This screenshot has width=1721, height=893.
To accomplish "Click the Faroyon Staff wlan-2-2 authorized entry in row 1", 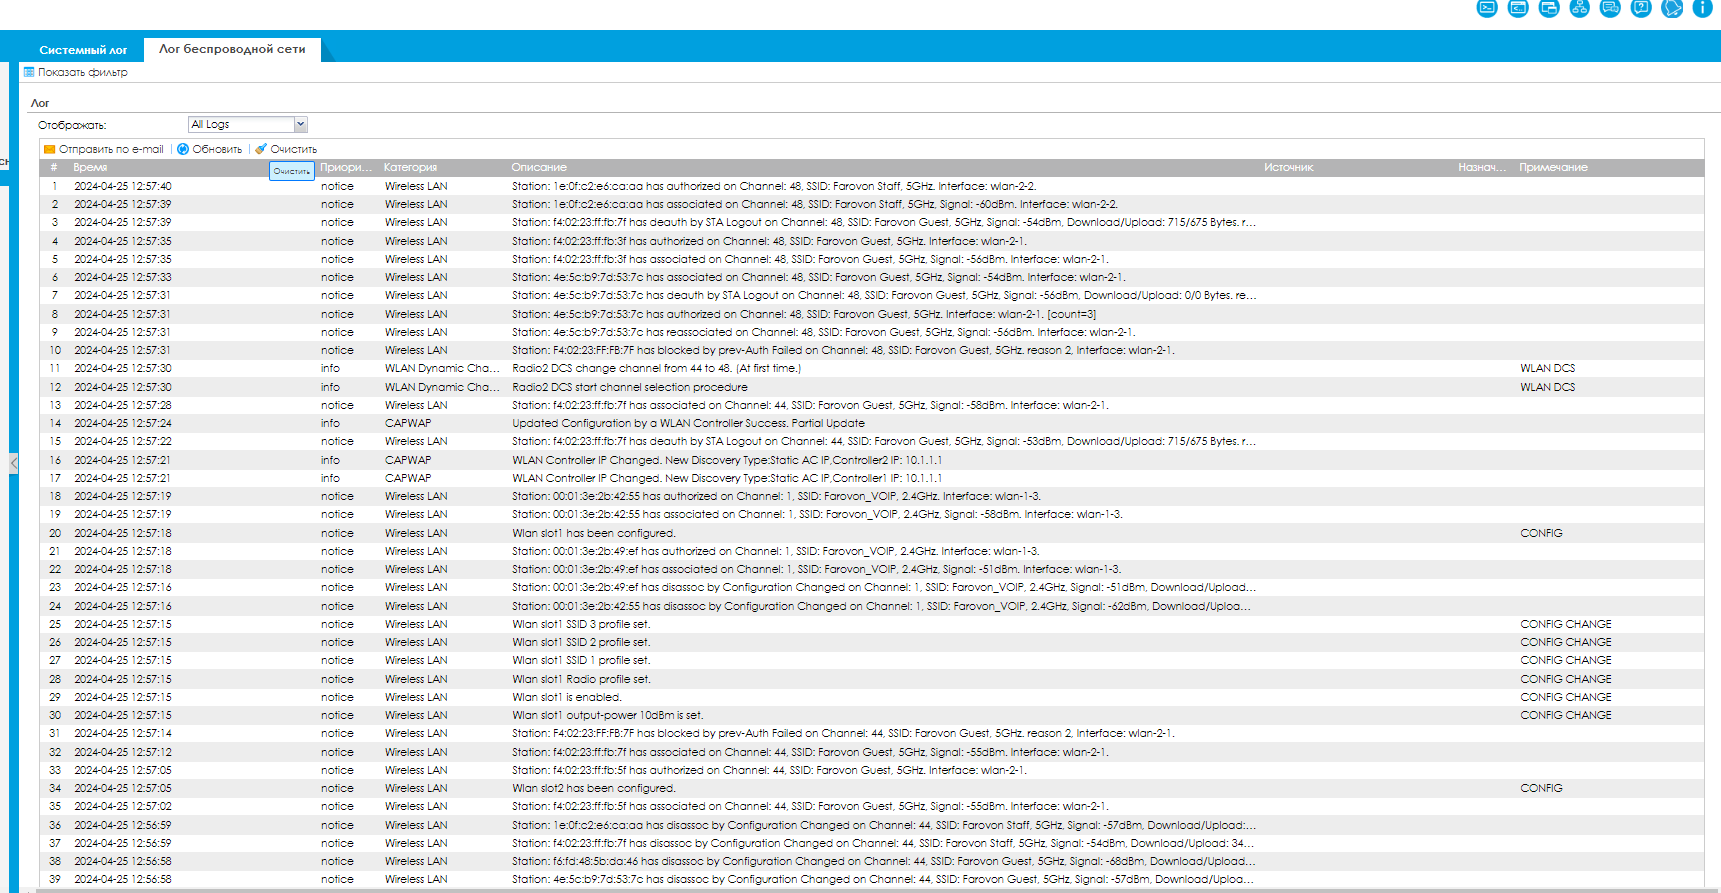I will click(x=774, y=186).
